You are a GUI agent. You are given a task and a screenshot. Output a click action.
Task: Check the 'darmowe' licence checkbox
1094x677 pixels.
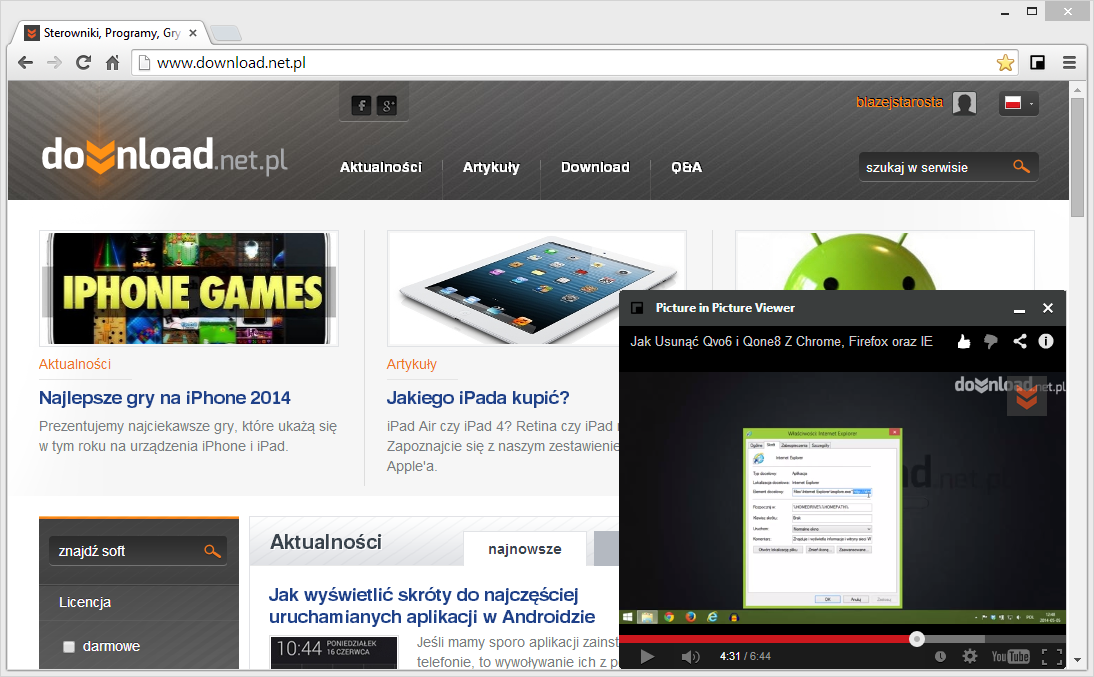coord(69,646)
